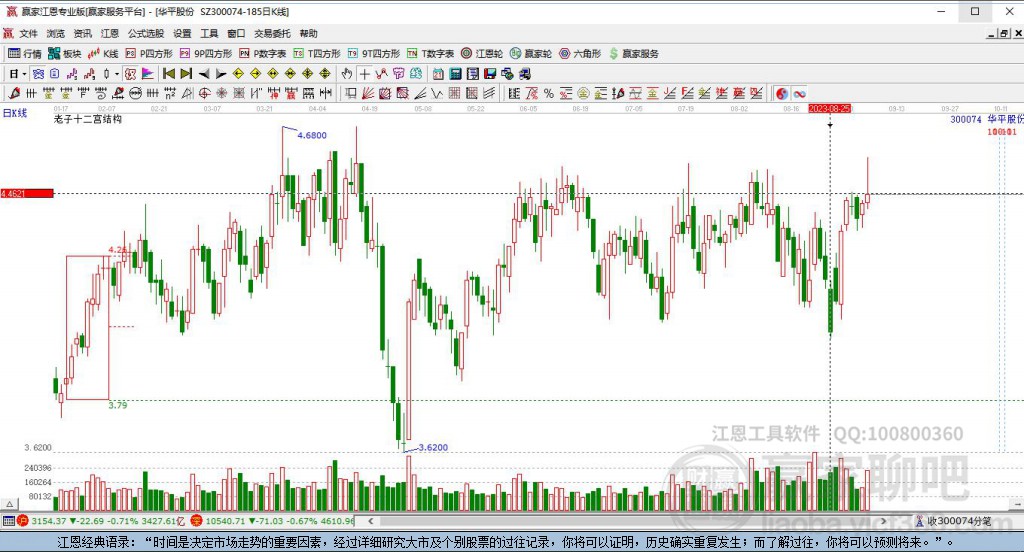Open the 资讯 menu

click(82, 33)
